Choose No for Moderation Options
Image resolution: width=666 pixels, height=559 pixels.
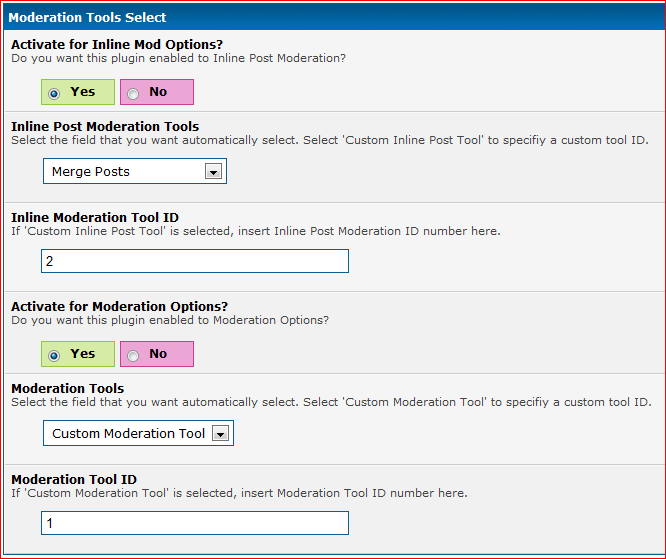(x=133, y=355)
